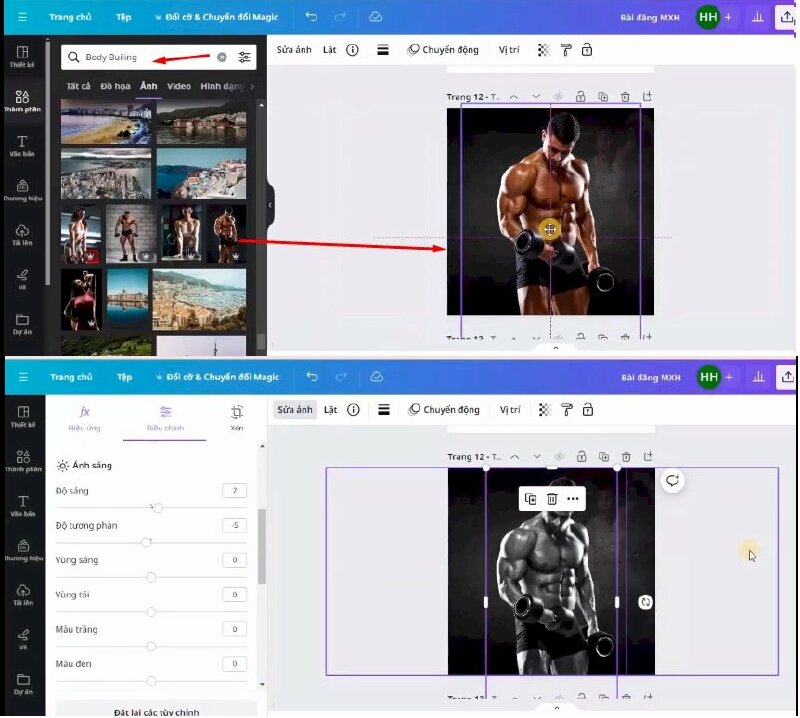Click the comment bubble icon beside the grayscale image
The height and width of the screenshot is (718, 800).
(x=672, y=481)
